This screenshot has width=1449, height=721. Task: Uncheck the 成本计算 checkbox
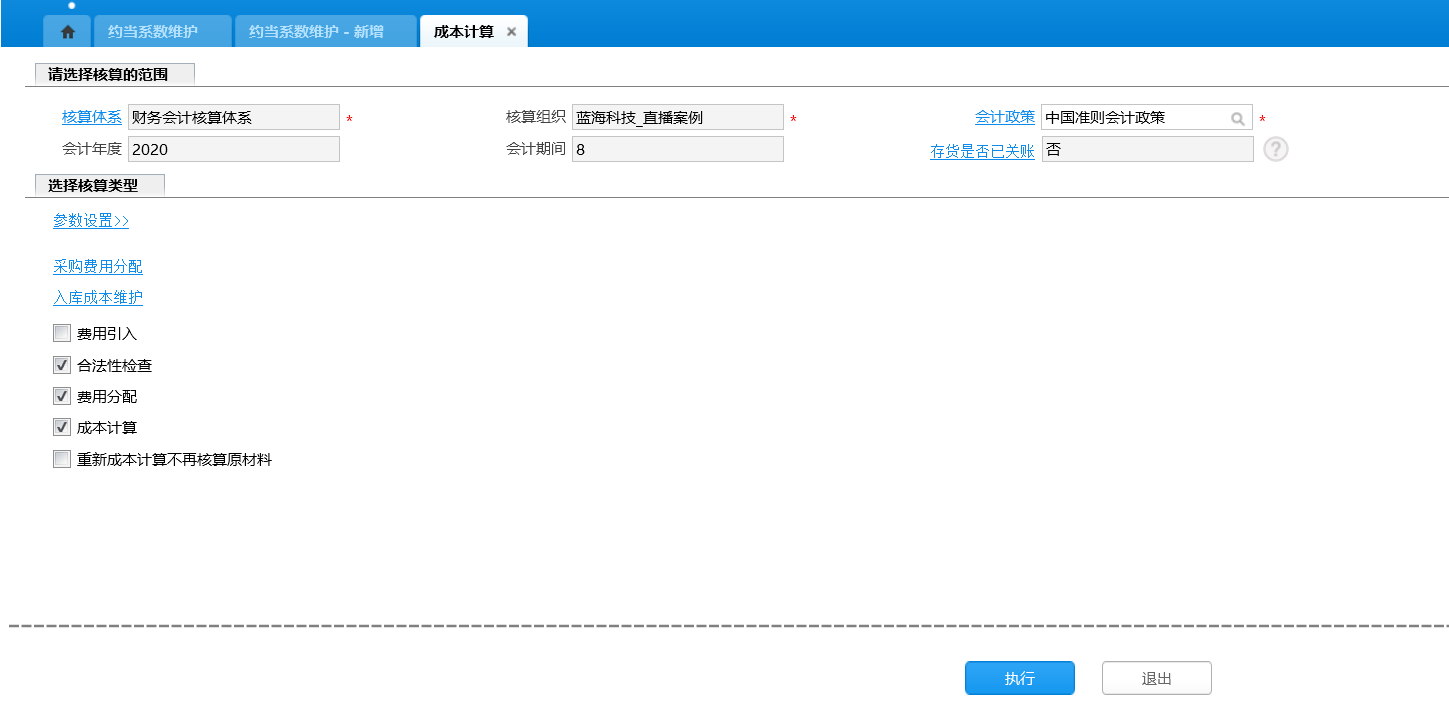pyautogui.click(x=62, y=428)
